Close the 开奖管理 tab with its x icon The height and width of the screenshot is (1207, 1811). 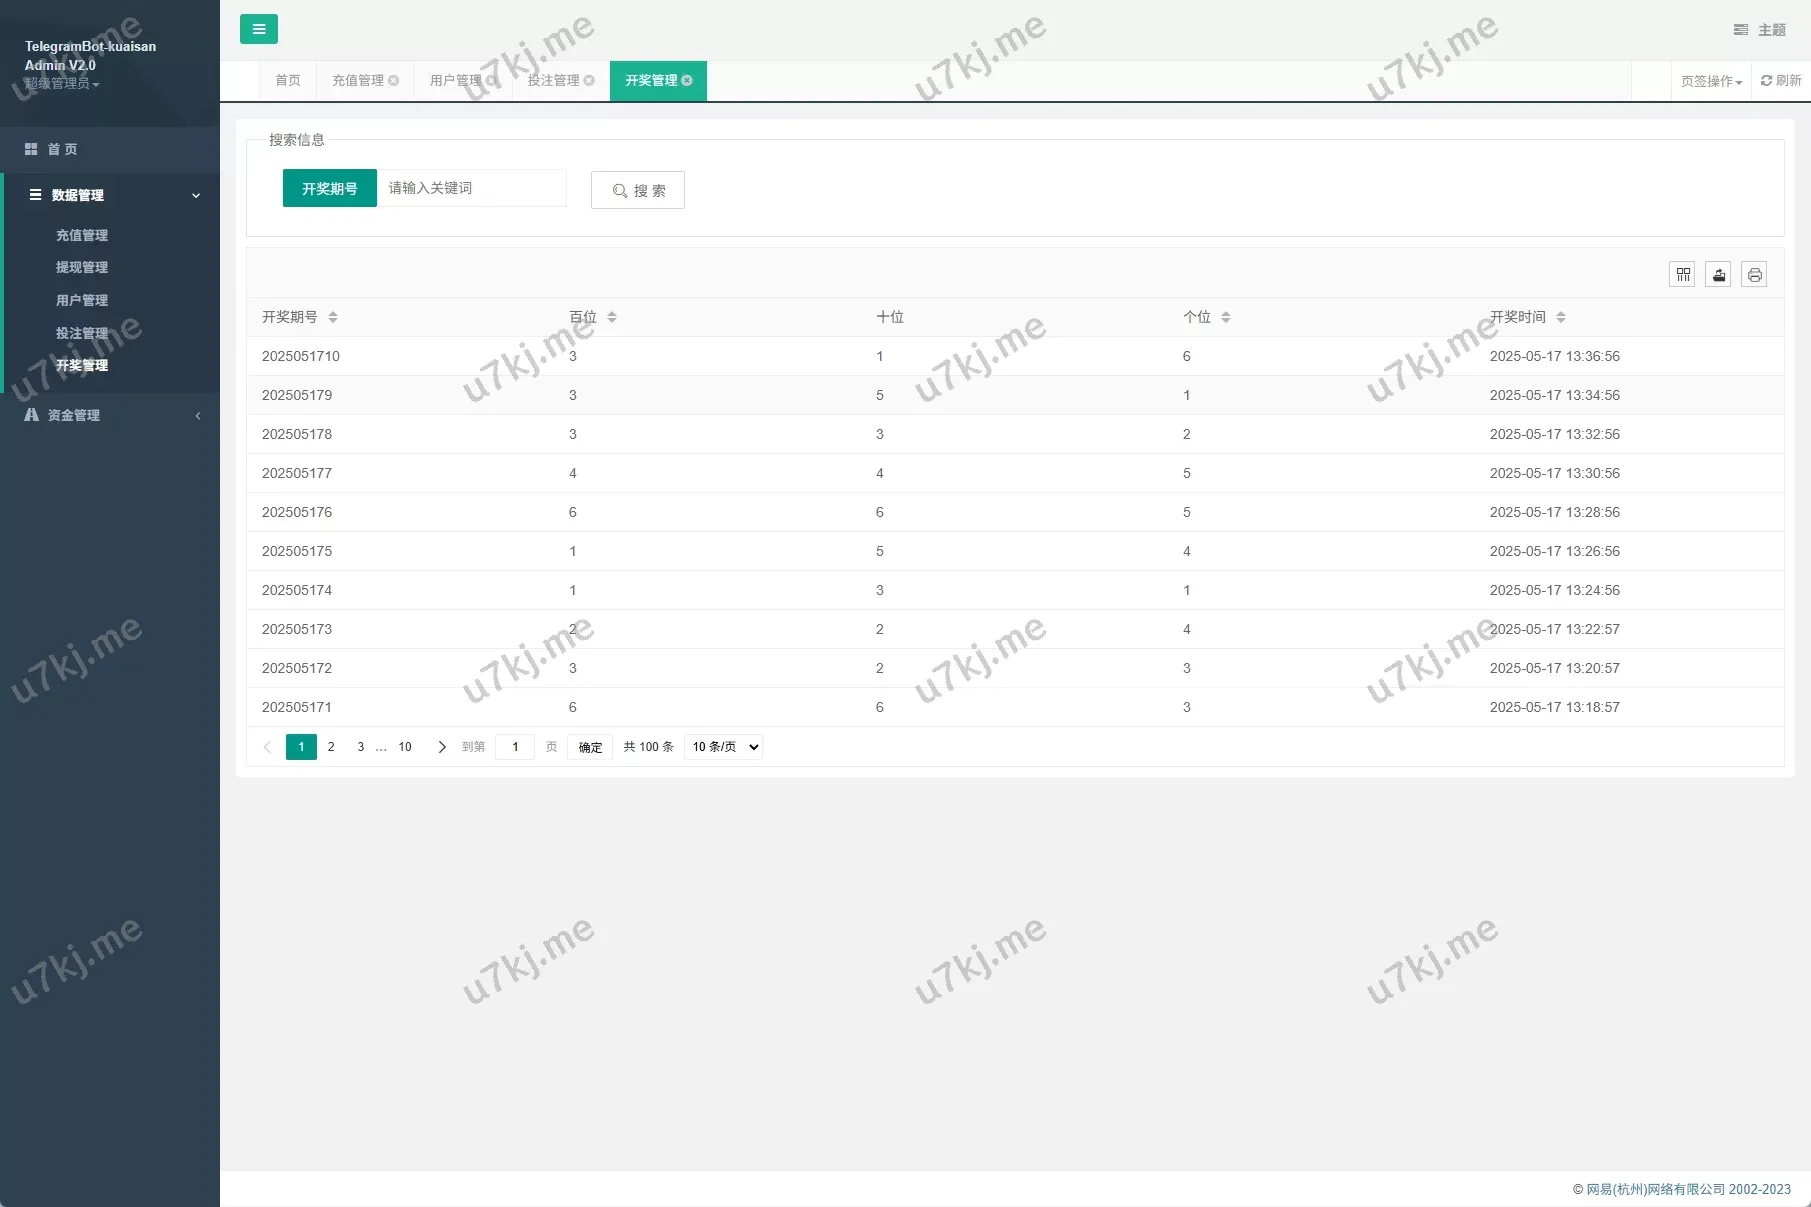[x=687, y=81]
